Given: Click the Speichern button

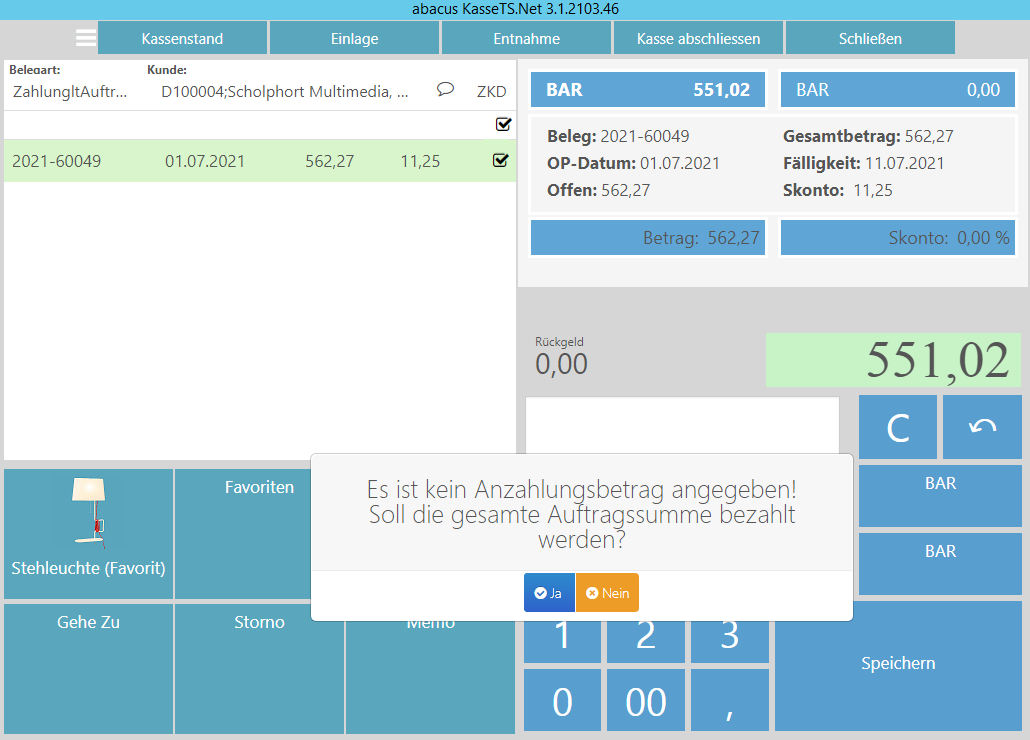Looking at the screenshot, I should click(x=898, y=664).
